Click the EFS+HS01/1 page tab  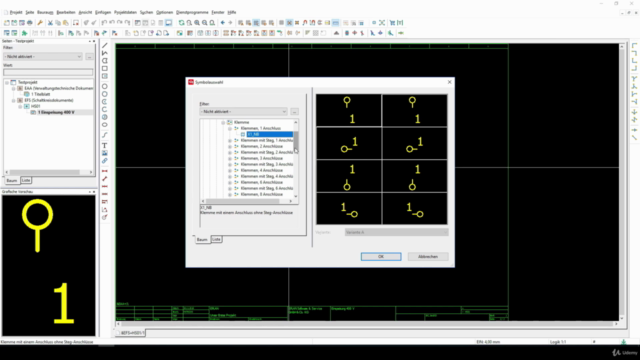coord(133,333)
